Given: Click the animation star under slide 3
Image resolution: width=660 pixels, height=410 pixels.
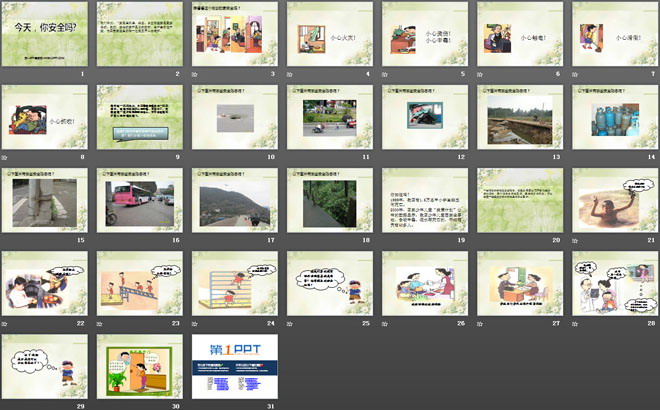Looking at the screenshot, I should 194,75.
